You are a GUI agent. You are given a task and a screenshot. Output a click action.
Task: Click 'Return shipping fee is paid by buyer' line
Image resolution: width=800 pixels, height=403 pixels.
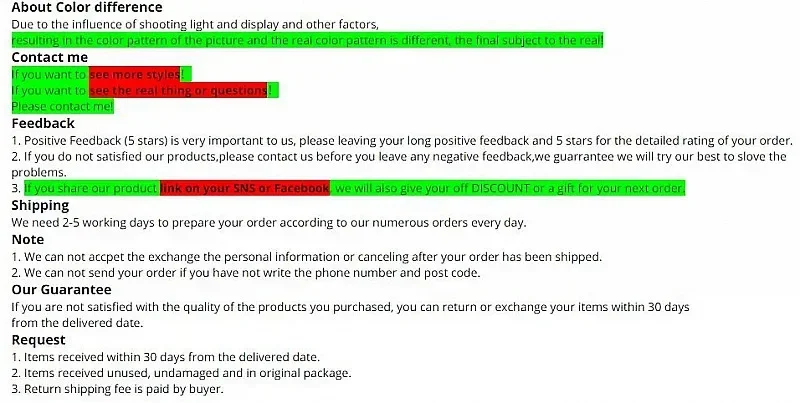coord(117,389)
